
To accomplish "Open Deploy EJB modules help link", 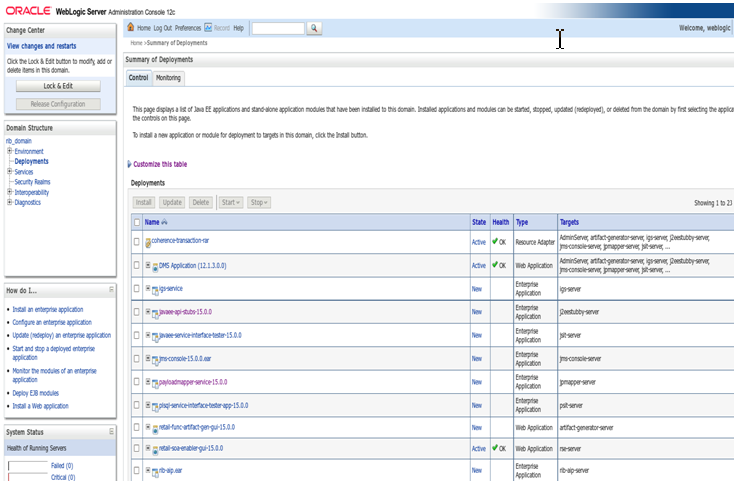I will [36, 393].
